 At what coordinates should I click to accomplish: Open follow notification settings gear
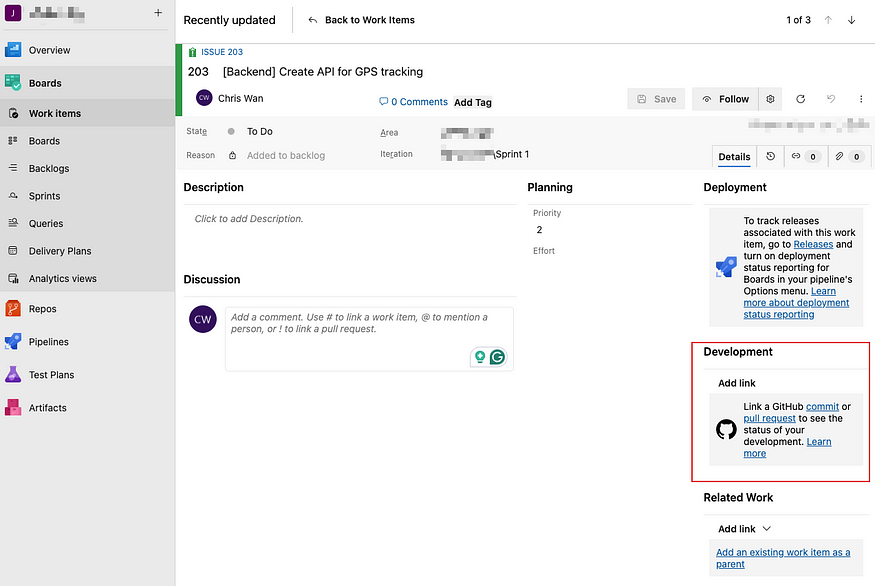pos(768,99)
